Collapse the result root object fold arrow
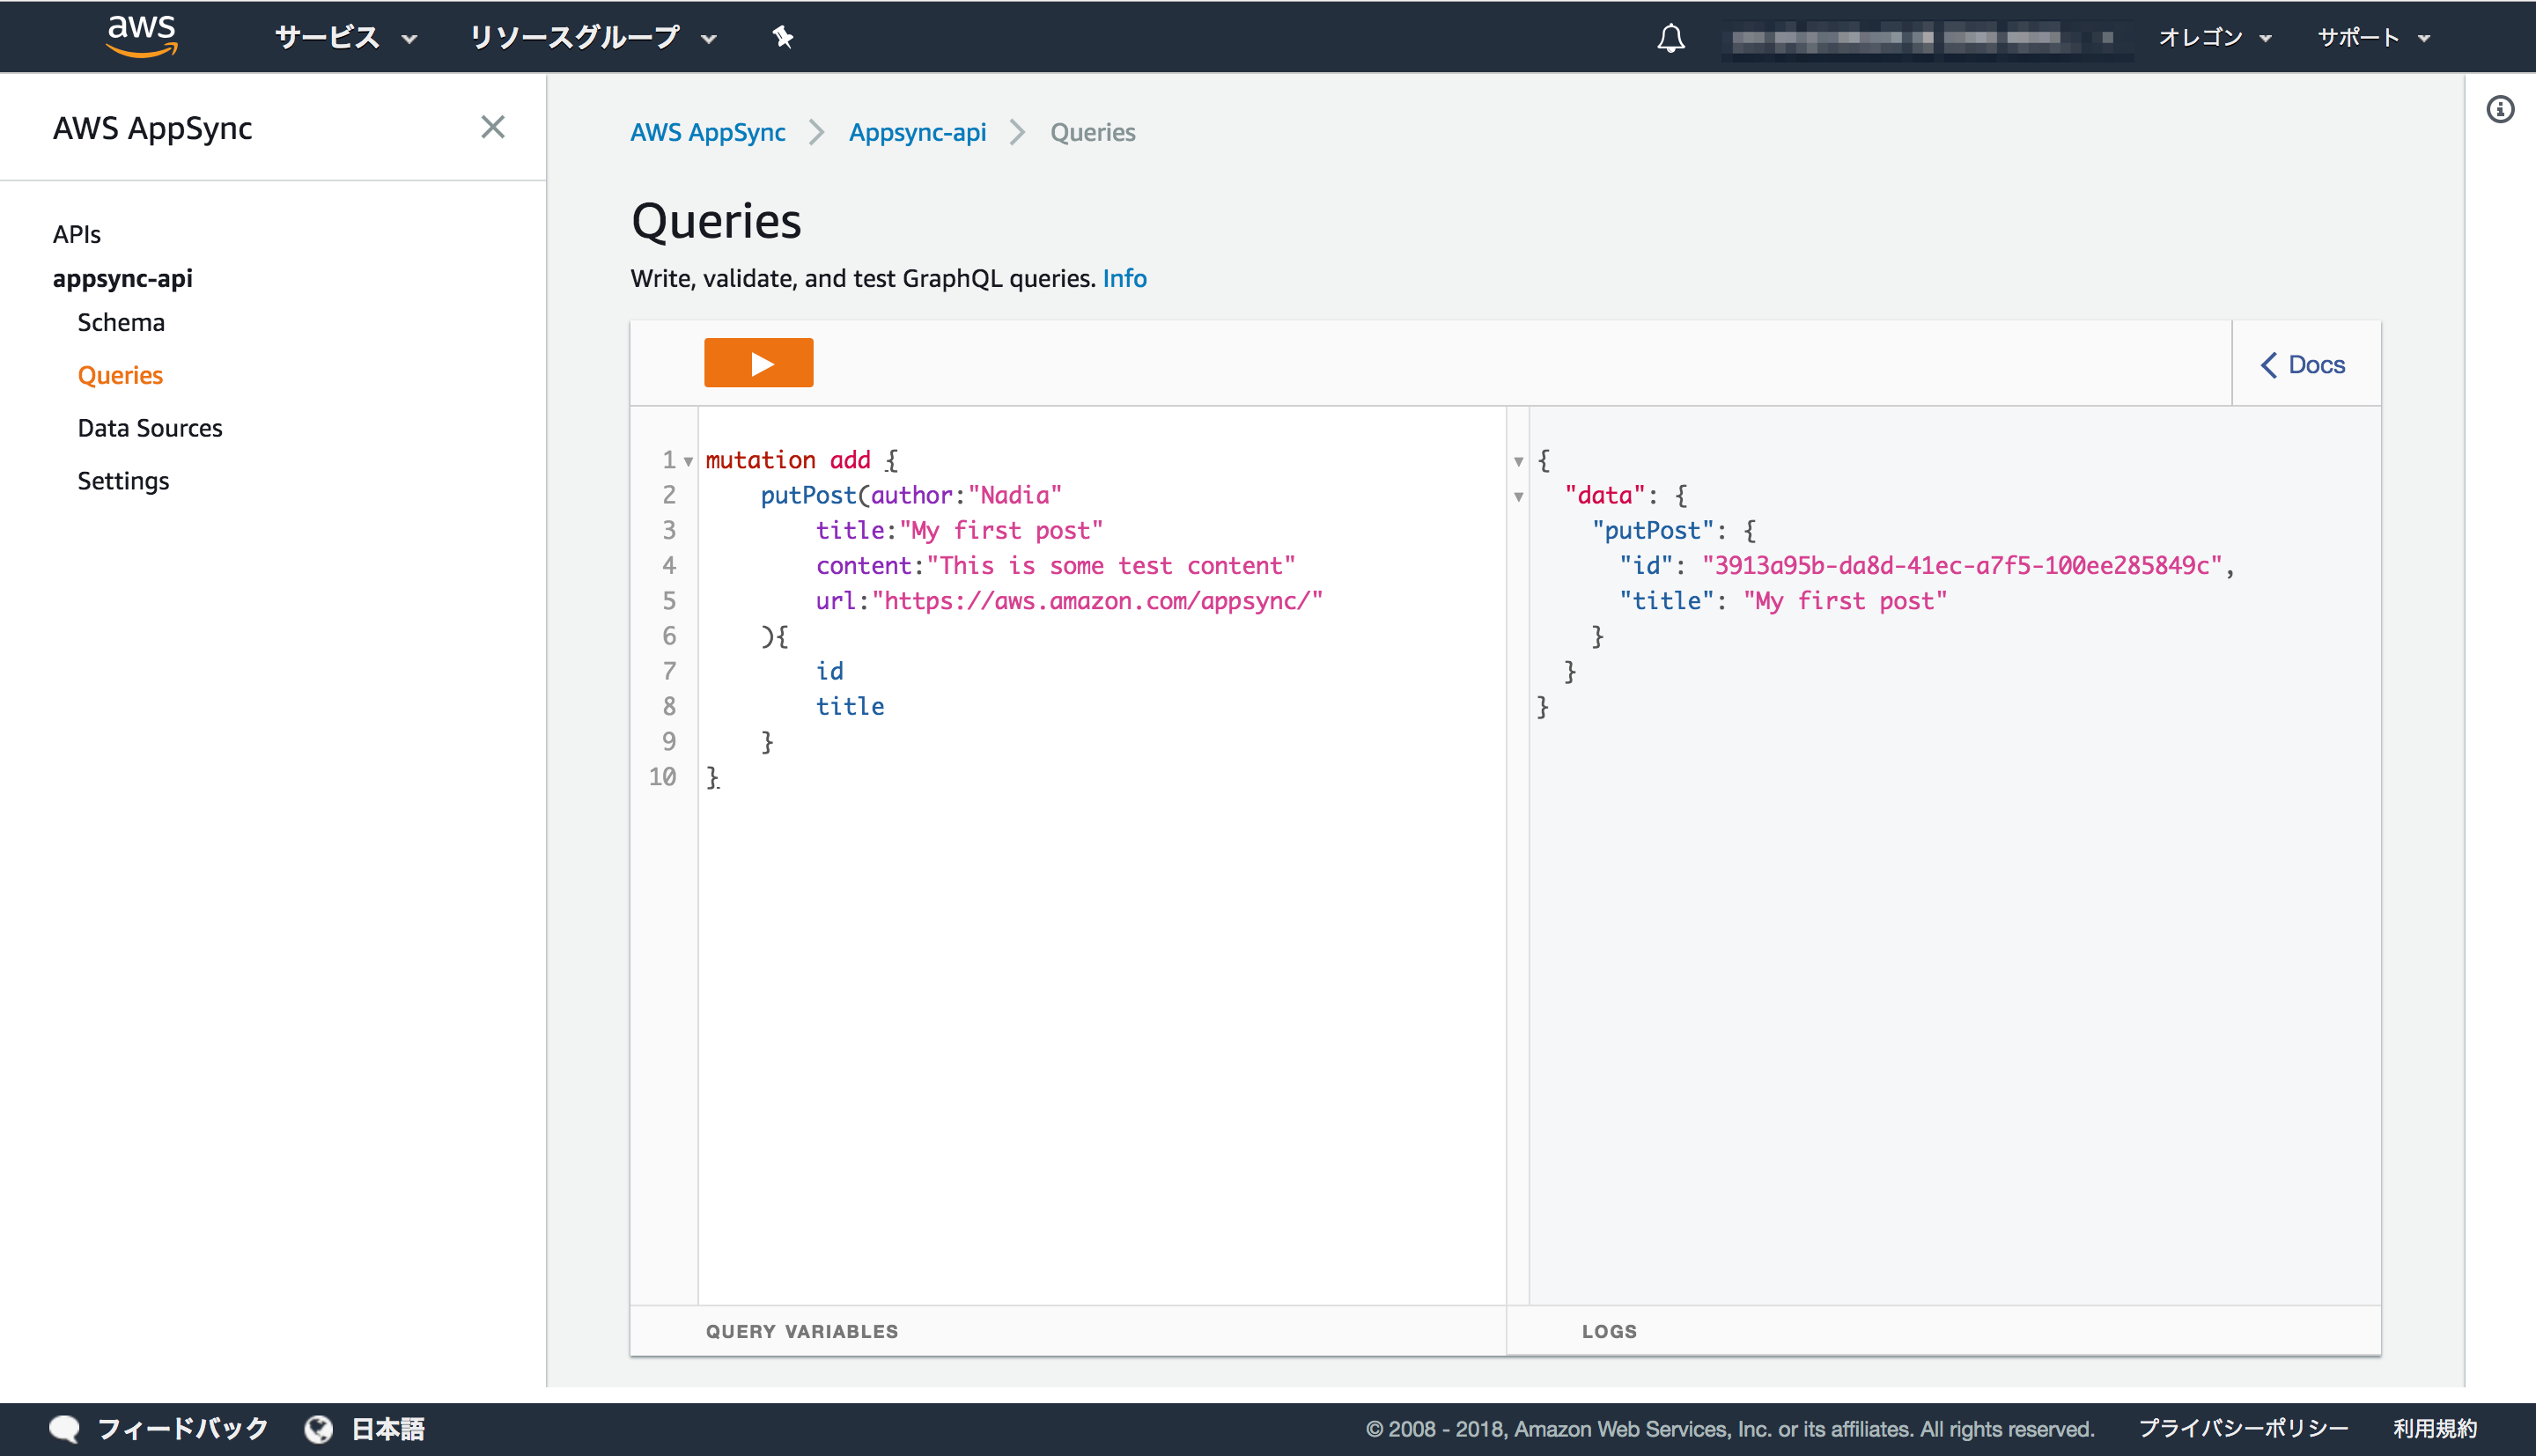Viewport: 2536px width, 1456px height. point(1518,461)
